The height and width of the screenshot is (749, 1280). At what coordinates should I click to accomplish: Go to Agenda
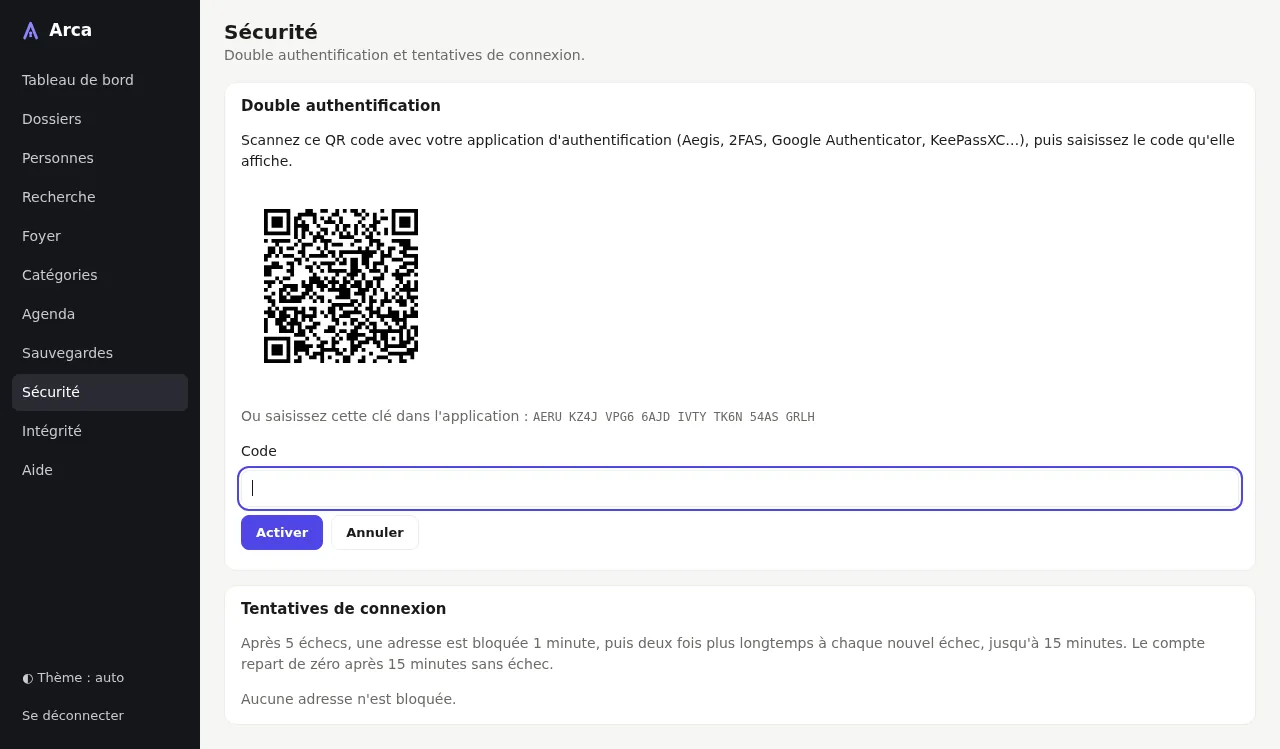(x=100, y=314)
